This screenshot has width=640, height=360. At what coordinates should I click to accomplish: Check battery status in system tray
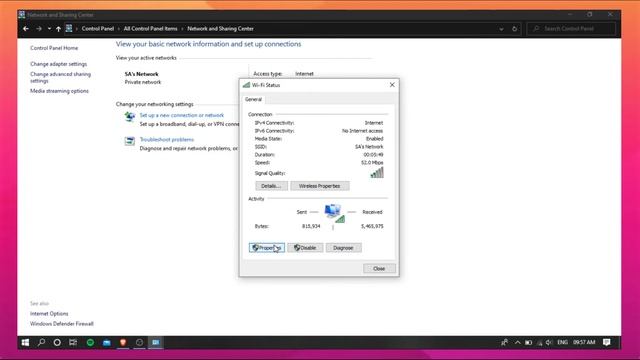pos(529,342)
